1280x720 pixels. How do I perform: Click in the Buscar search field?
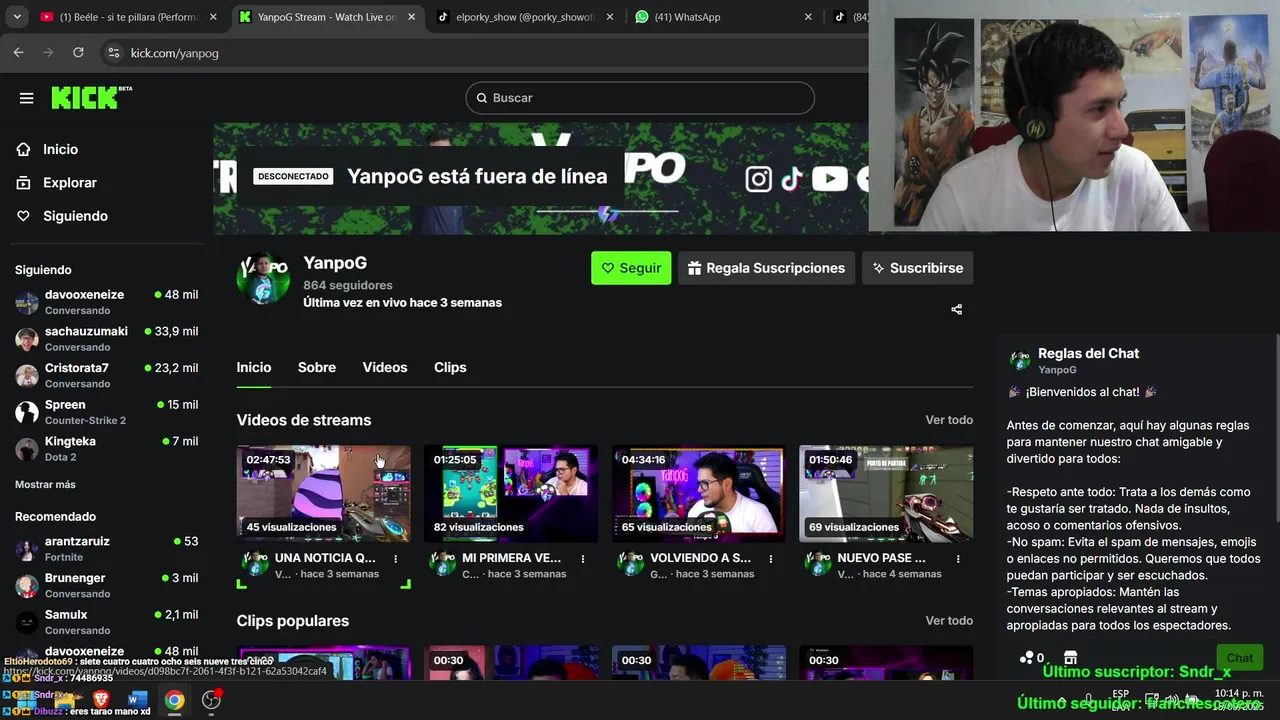tap(640, 98)
